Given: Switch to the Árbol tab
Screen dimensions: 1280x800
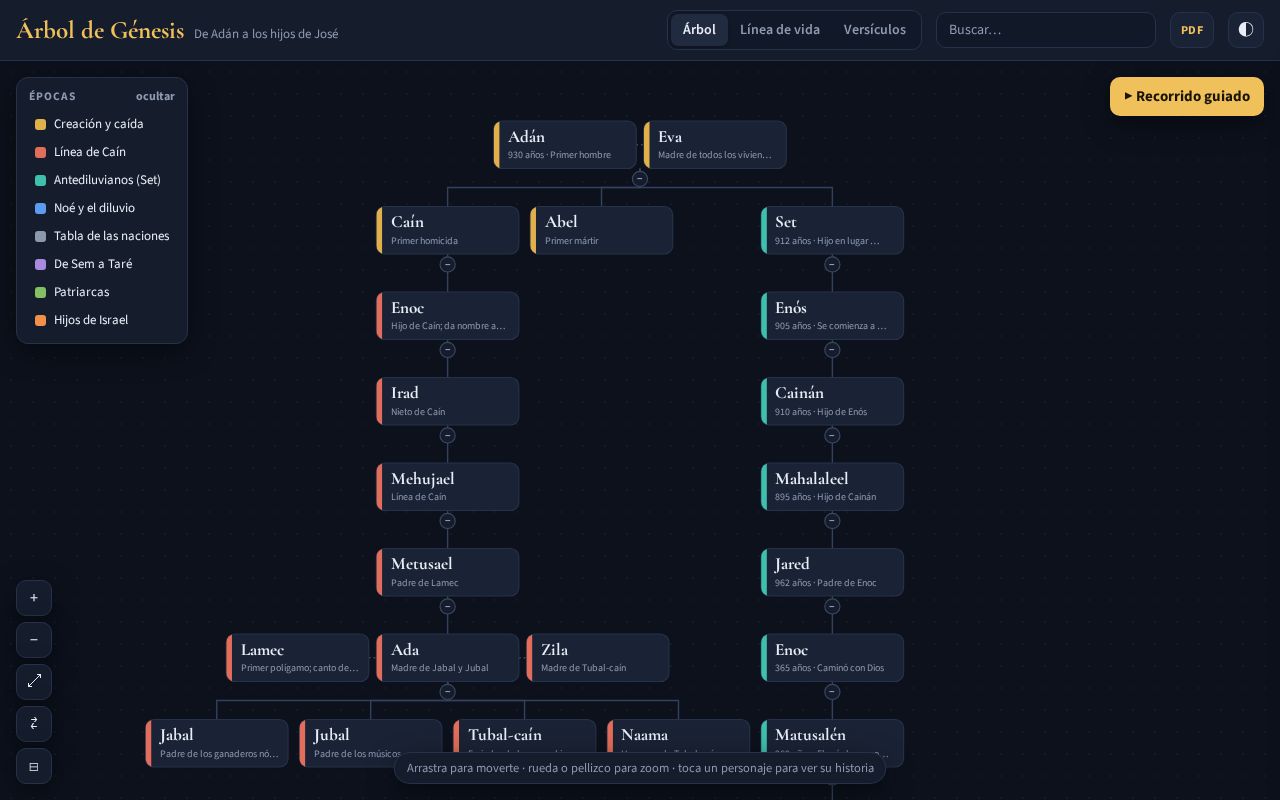Looking at the screenshot, I should pos(699,30).
